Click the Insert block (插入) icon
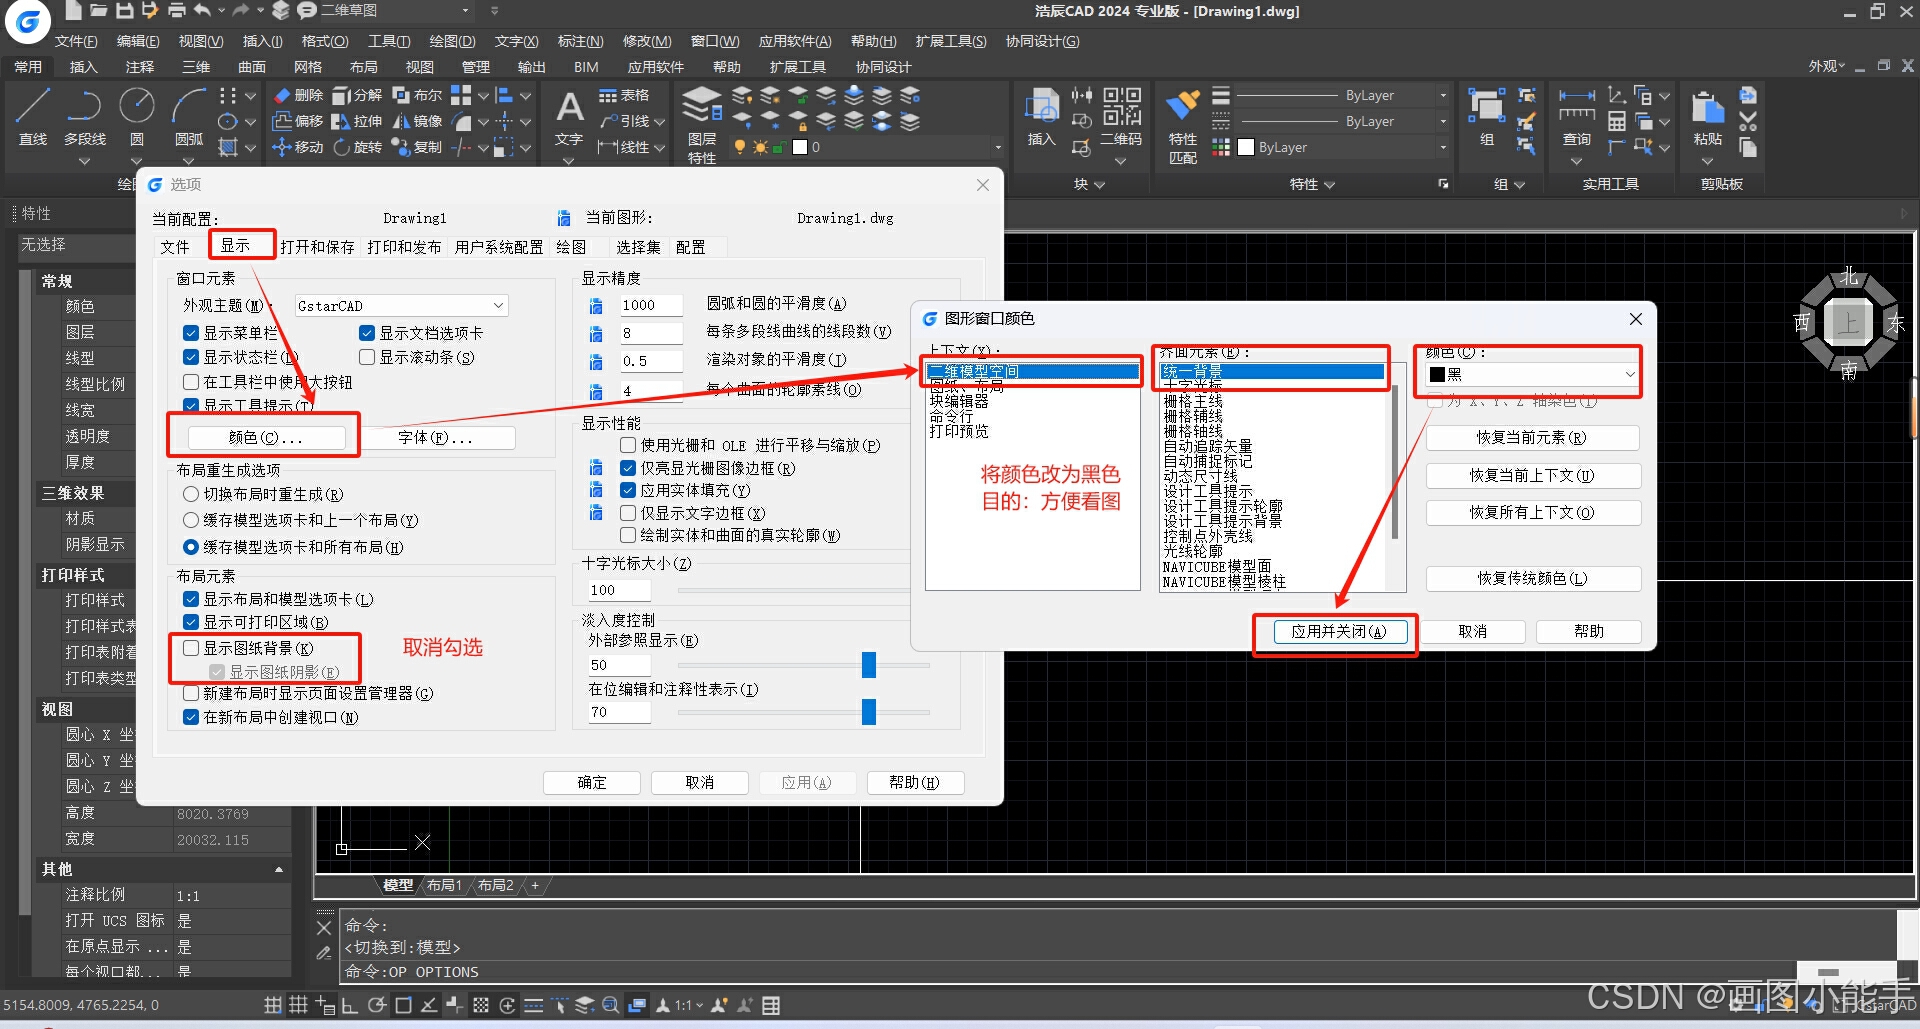Screen dimensions: 1920x1029 [x=1042, y=118]
